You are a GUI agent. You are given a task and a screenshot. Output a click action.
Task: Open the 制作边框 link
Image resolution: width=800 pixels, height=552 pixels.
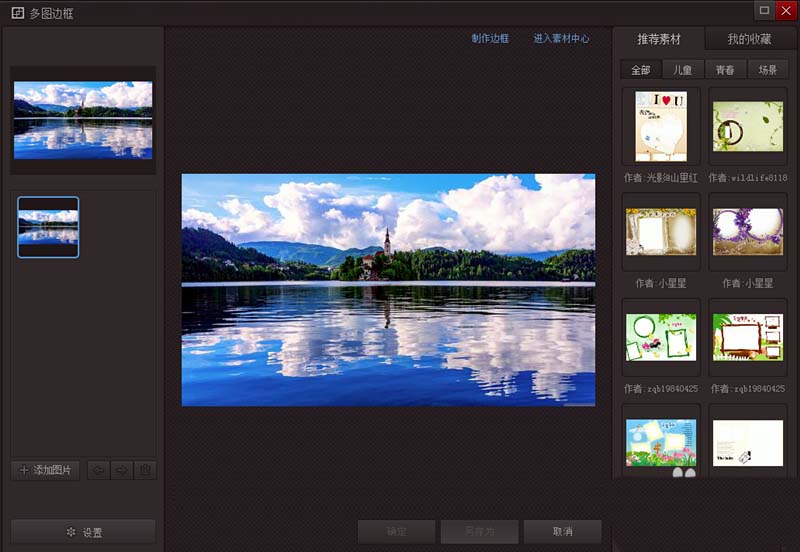click(x=490, y=38)
